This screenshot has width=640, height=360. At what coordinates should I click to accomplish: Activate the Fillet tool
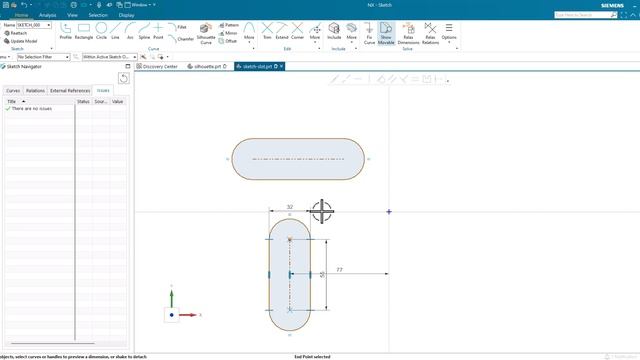click(x=178, y=27)
